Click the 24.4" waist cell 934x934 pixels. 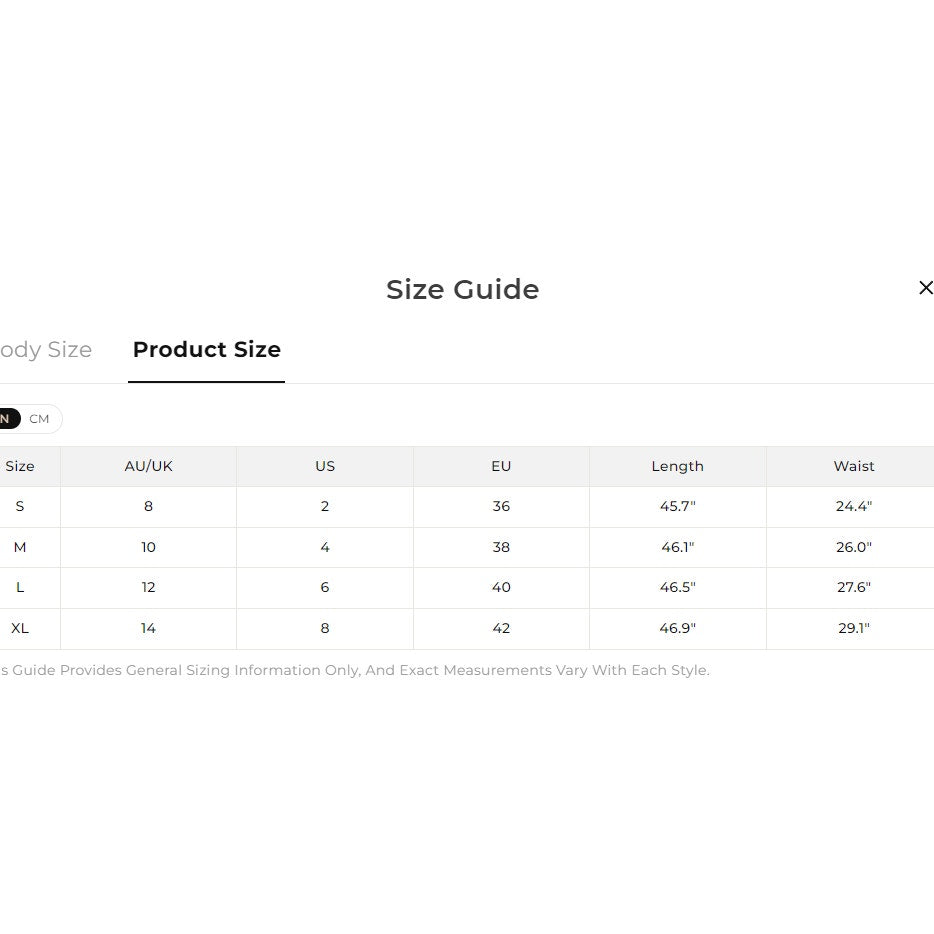click(853, 506)
